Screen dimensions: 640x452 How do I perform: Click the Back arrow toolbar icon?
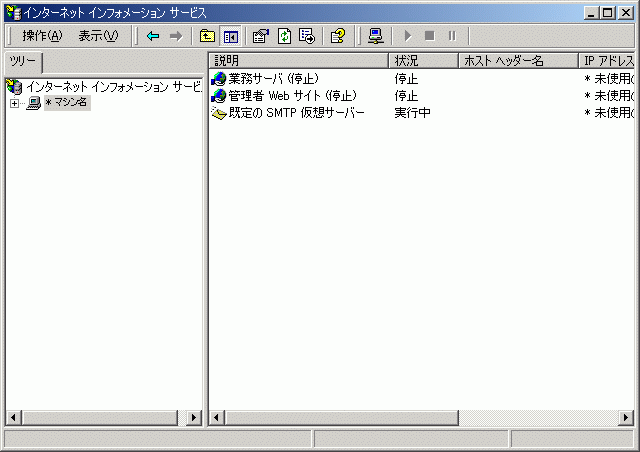[153, 36]
